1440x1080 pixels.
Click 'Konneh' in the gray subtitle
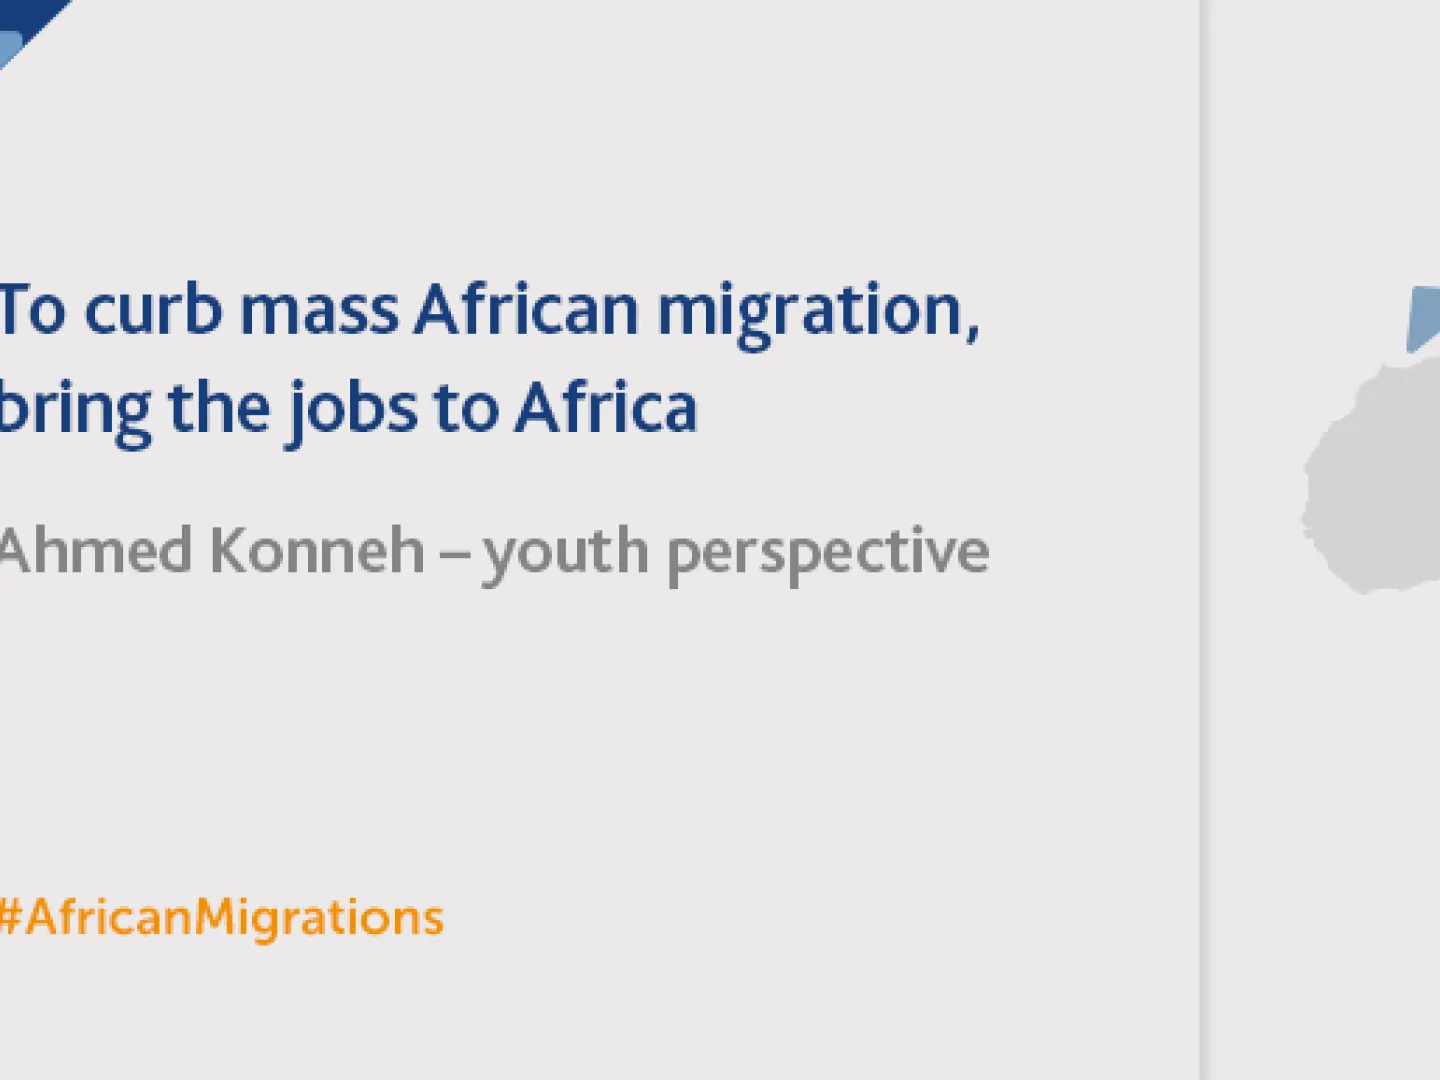[x=317, y=551]
